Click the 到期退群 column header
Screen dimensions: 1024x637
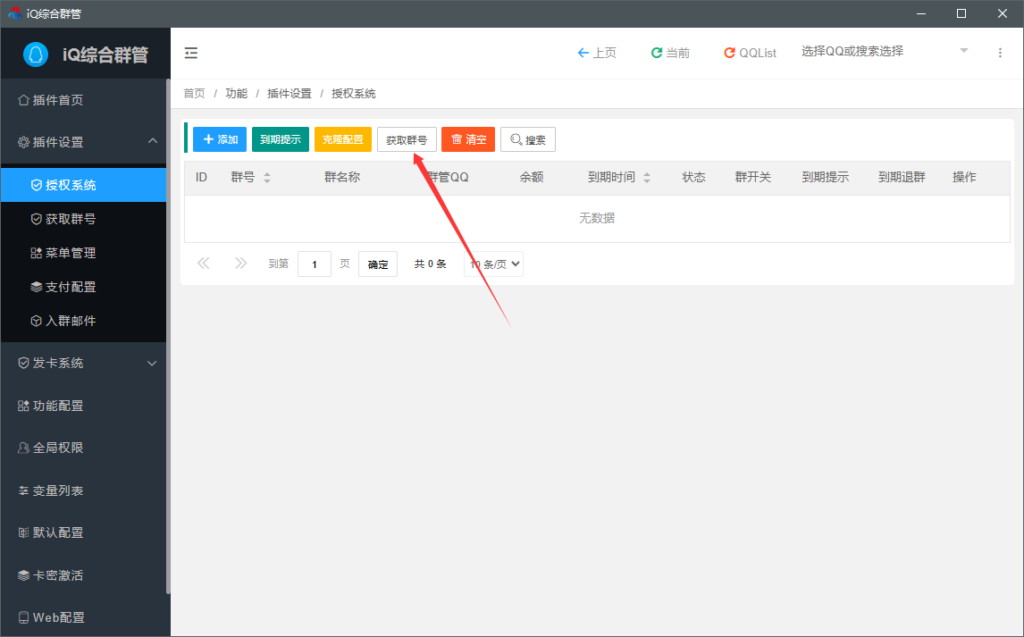pyautogui.click(x=902, y=177)
